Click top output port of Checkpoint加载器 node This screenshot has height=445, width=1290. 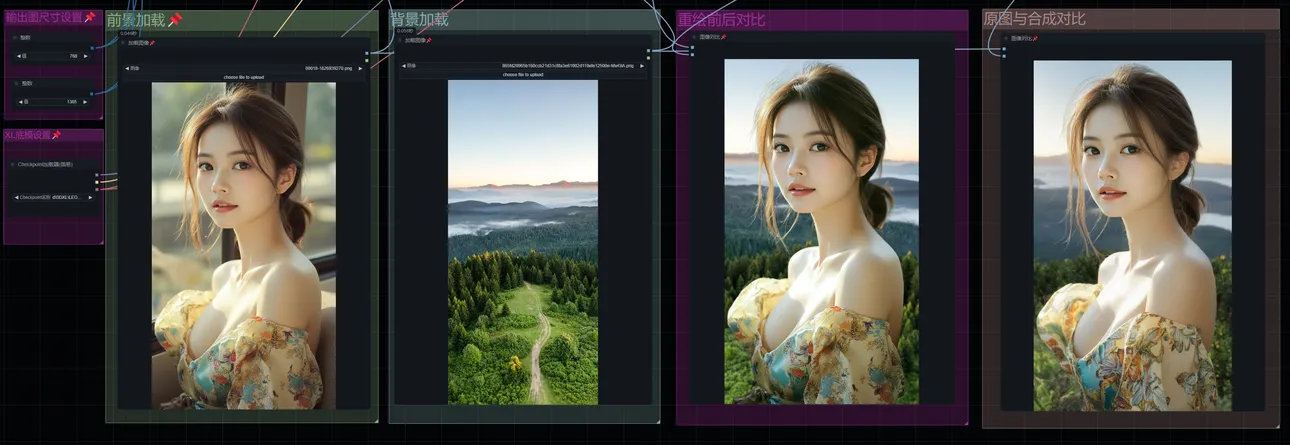(97, 174)
